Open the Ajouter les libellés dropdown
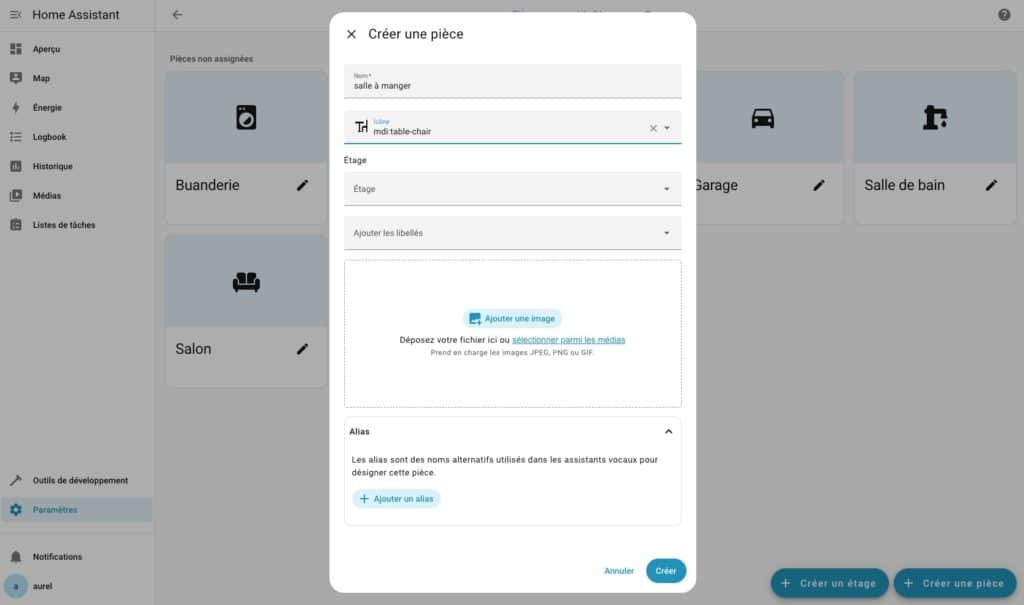1024x605 pixels. (x=513, y=233)
